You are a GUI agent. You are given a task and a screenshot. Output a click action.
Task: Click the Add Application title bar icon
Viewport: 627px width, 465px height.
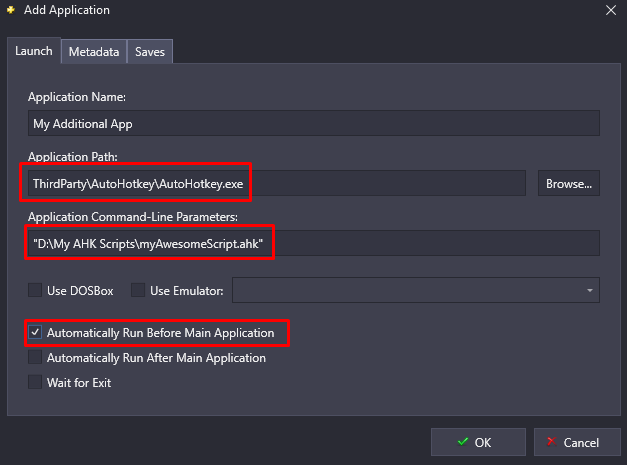[x=11, y=10]
